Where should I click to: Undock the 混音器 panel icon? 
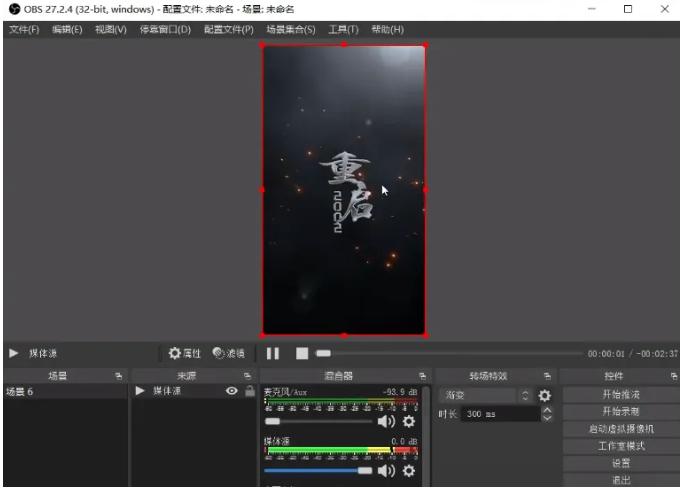(x=422, y=376)
